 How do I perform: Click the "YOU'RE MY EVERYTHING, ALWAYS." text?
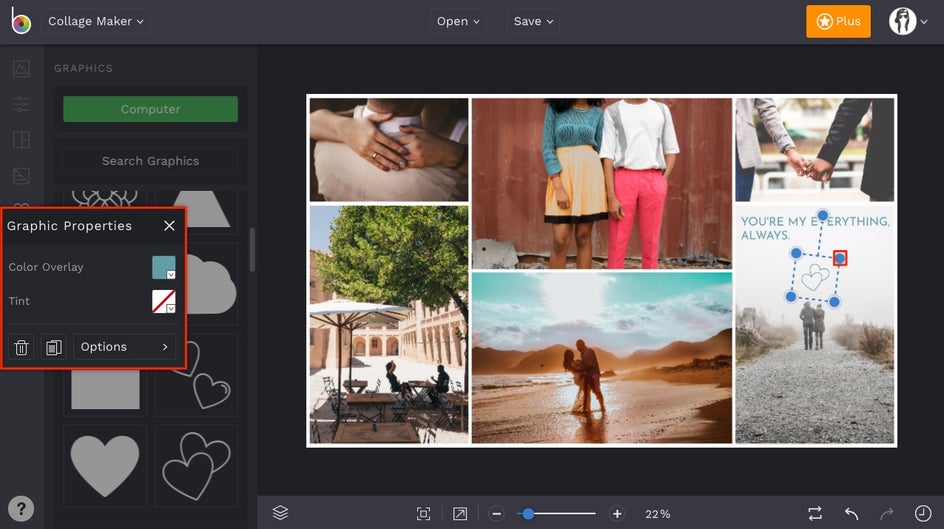pos(815,228)
